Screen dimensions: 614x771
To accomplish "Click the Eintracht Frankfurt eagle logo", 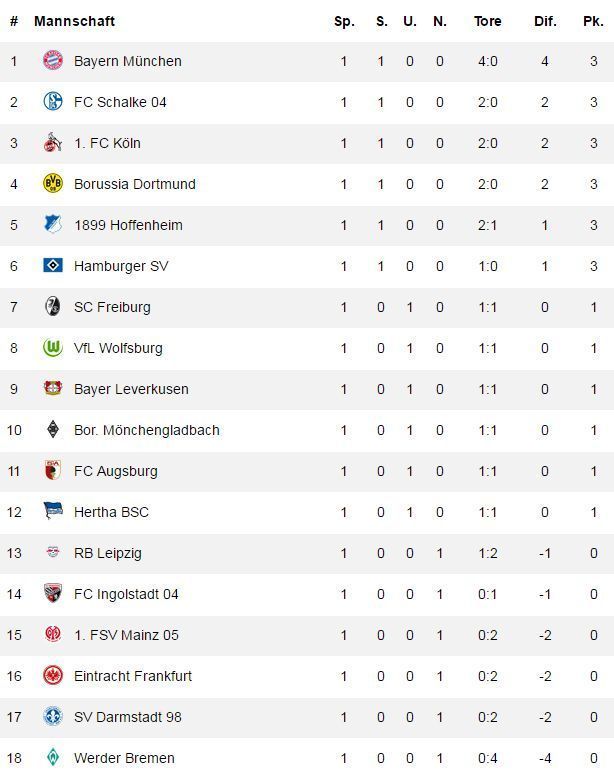I will click(53, 676).
